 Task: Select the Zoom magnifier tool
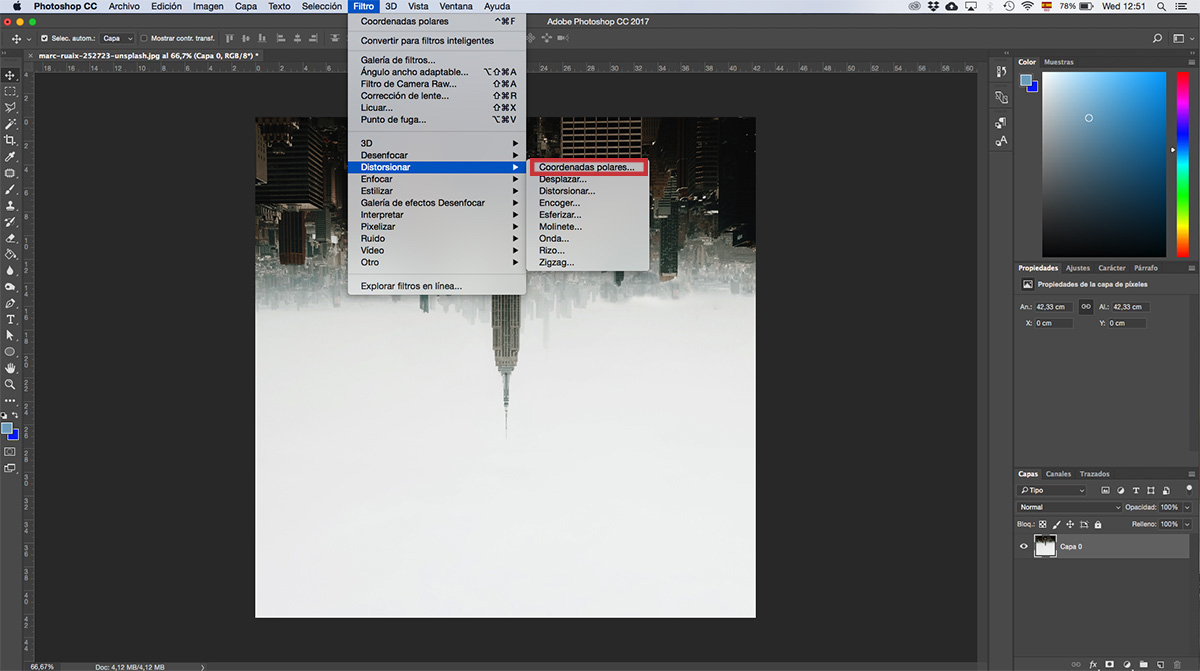click(x=10, y=384)
